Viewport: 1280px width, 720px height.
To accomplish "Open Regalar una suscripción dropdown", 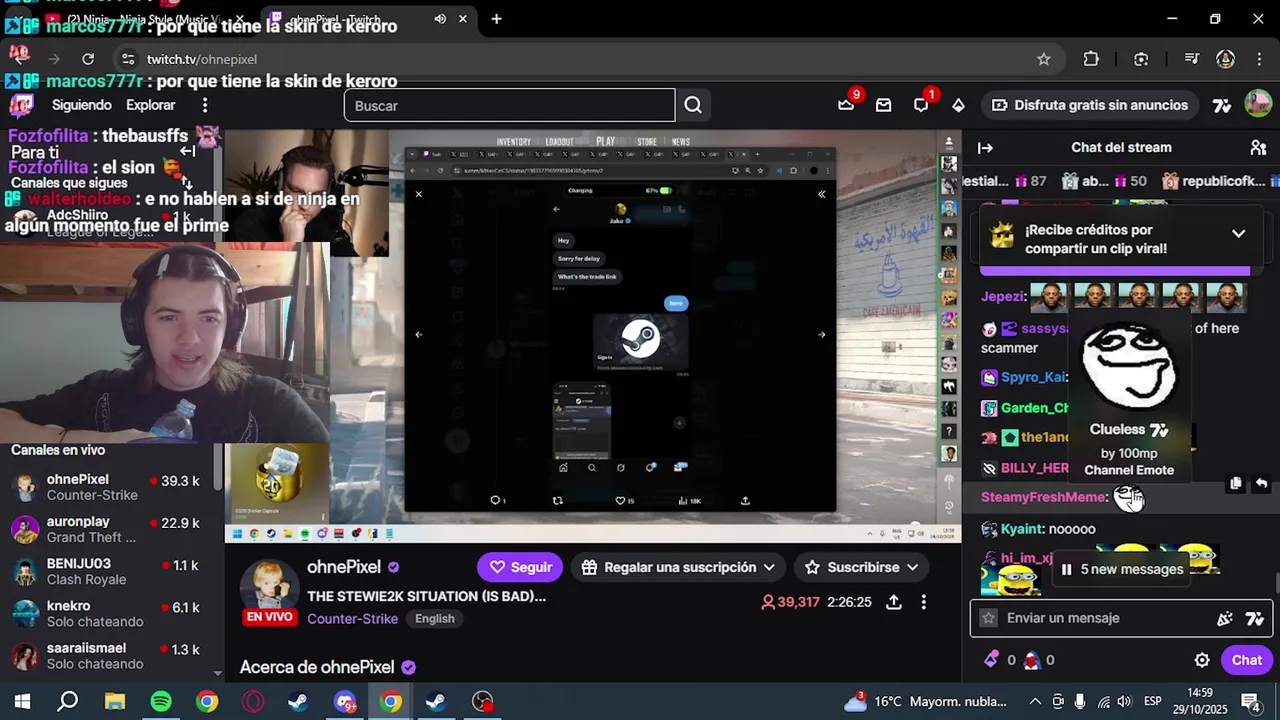I will coord(678,567).
